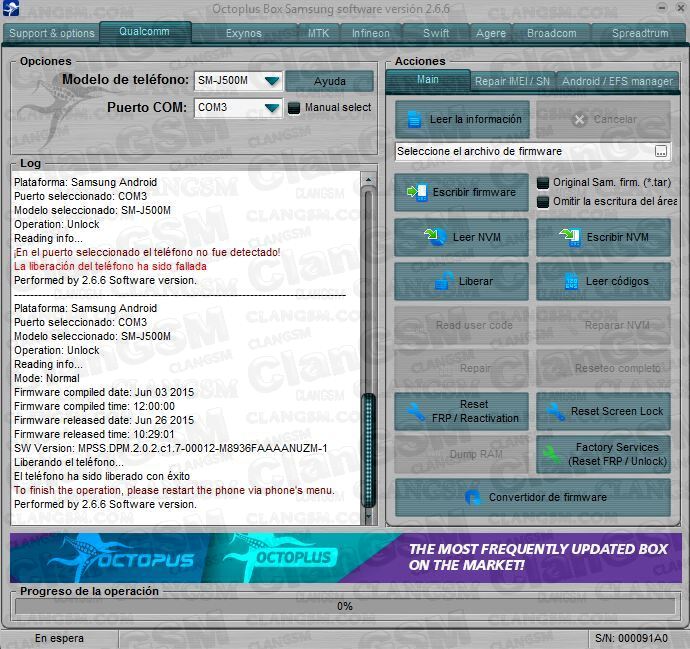The width and height of the screenshot is (690, 649).
Task: Switch to the Exynos tab
Action: click(243, 33)
